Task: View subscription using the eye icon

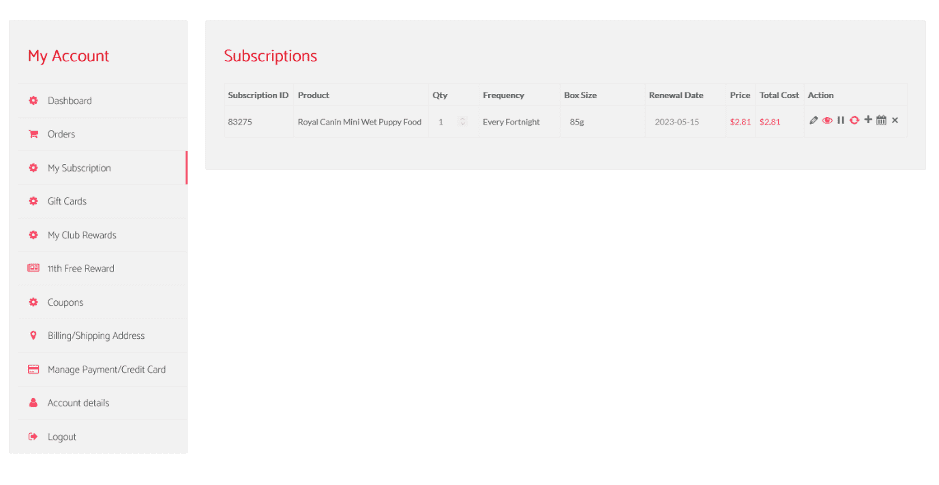Action: (827, 120)
